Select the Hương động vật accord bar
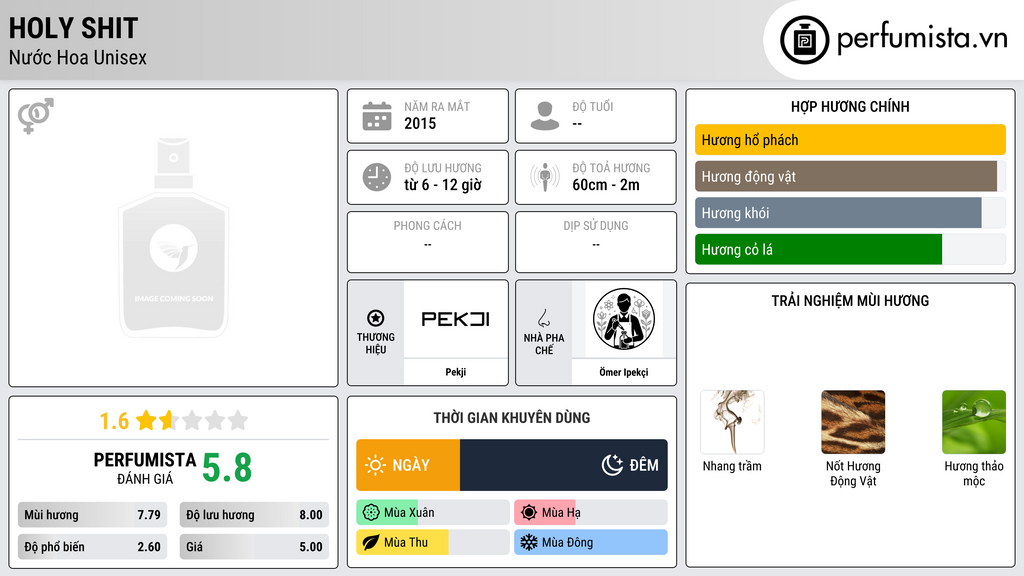The image size is (1024, 576). 850,176
